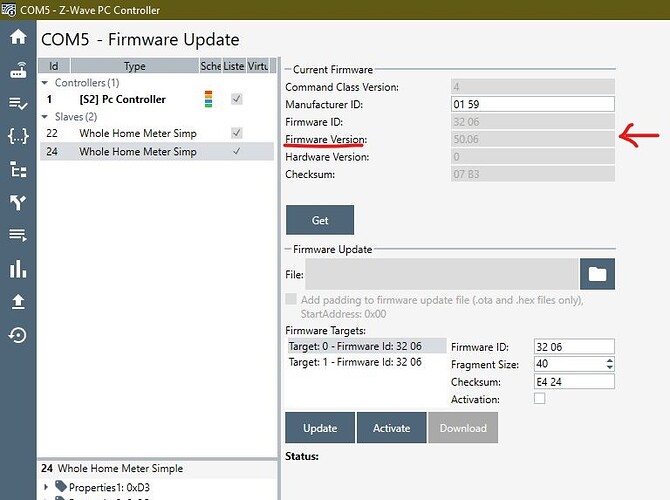This screenshot has width=670, height=500.
Task: Select Target: 1 - Firmware Id: 32 06
Action: click(367, 362)
